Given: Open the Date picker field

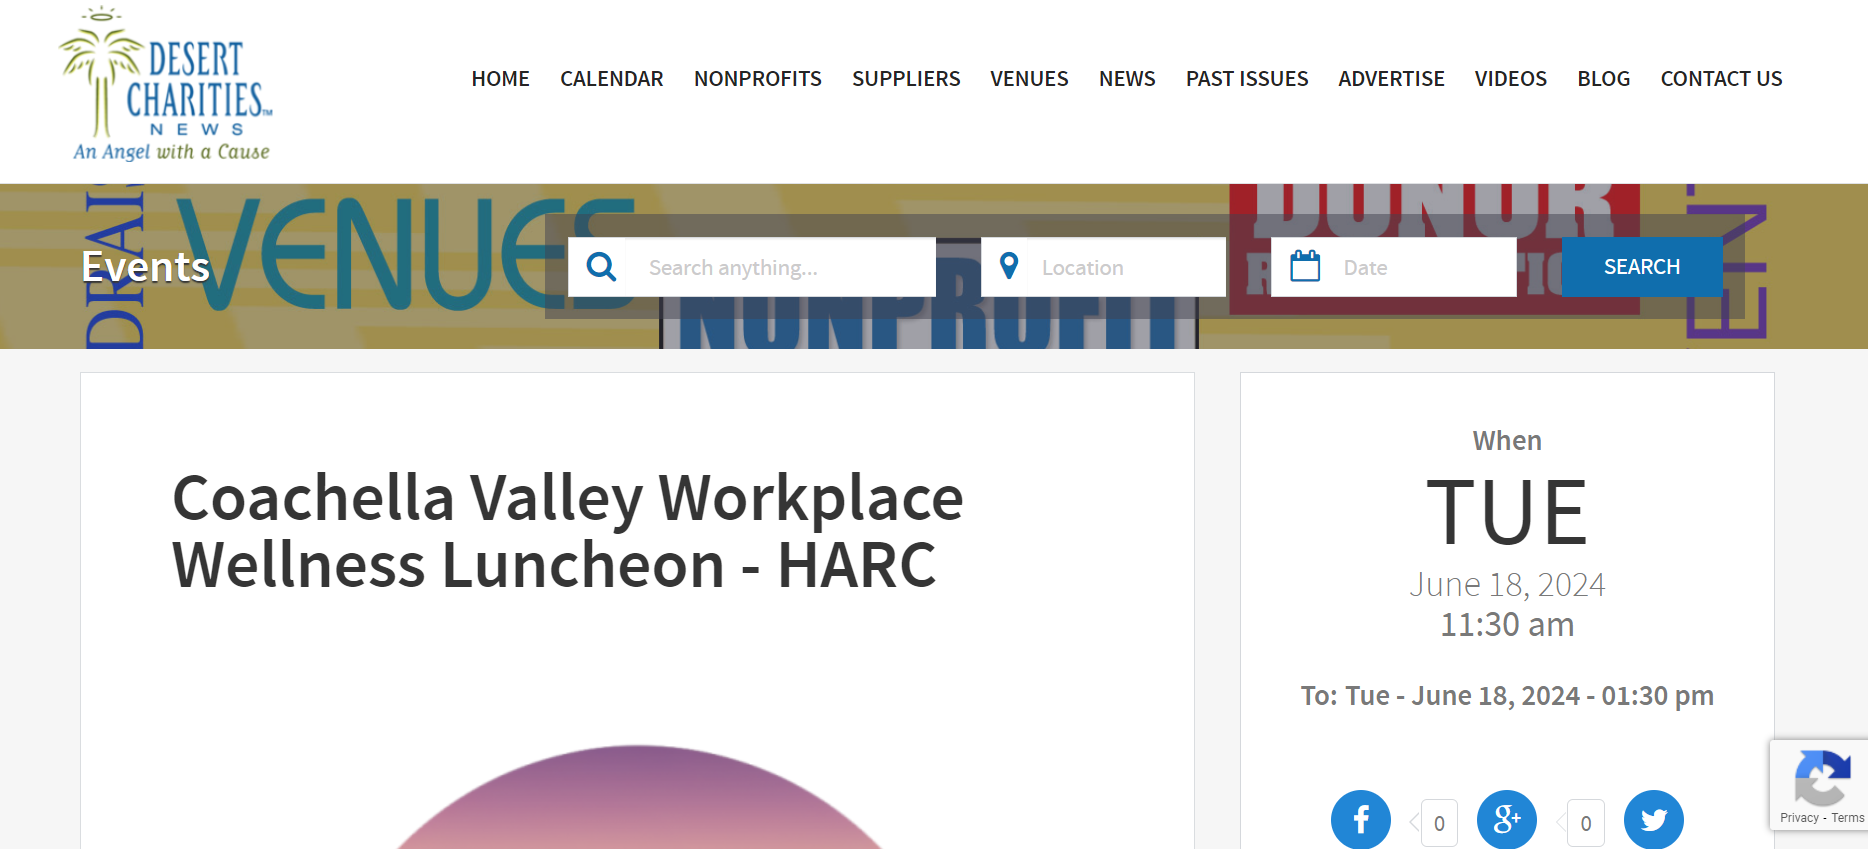Looking at the screenshot, I should [x=1420, y=268].
